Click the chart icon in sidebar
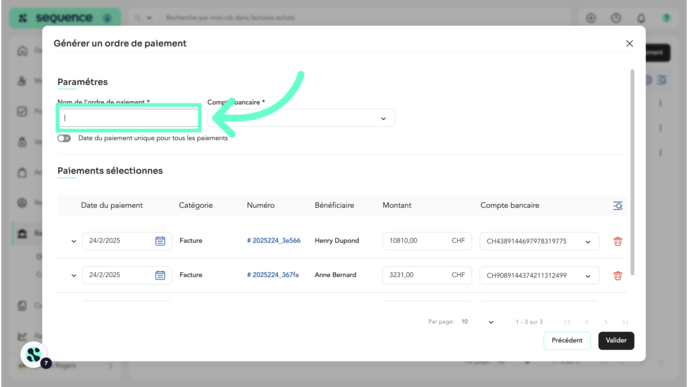This screenshot has width=688, height=387. 22,336
